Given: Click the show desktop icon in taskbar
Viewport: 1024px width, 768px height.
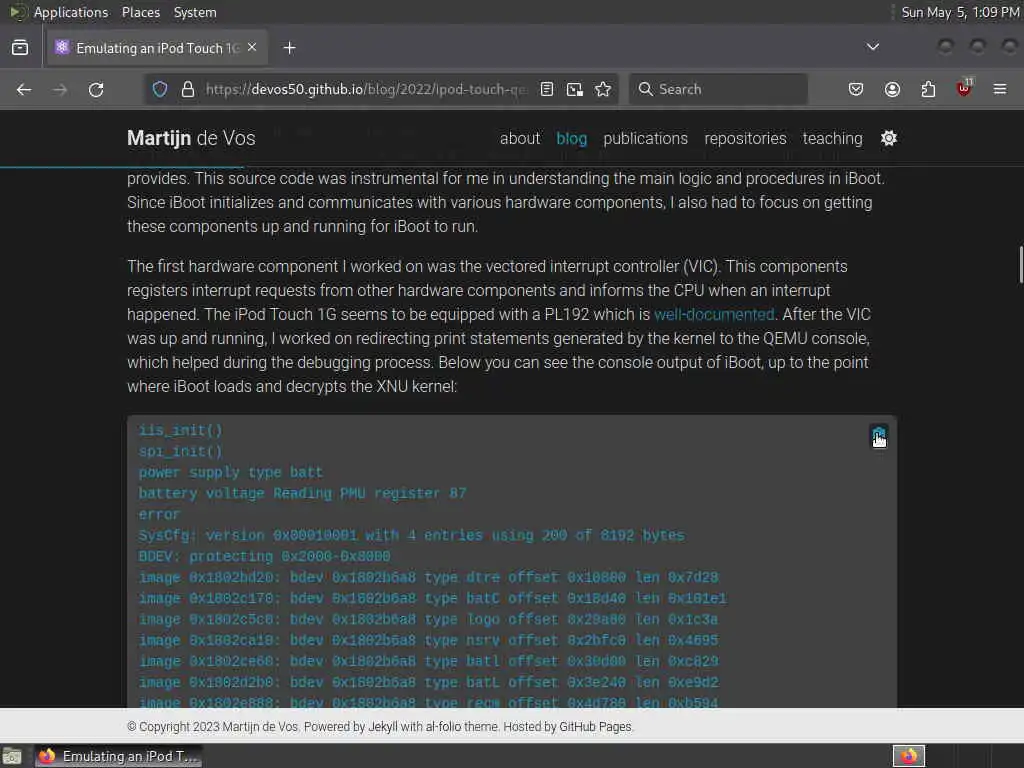Looking at the screenshot, I should [12, 756].
